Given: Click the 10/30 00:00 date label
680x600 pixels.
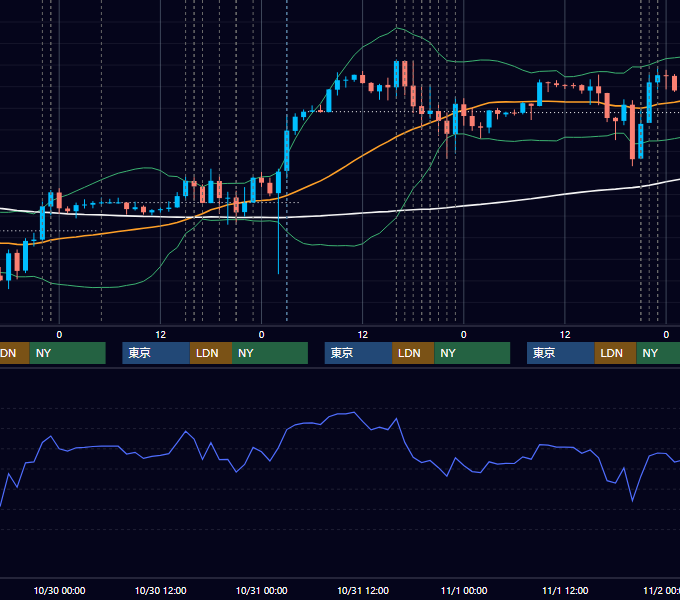Looking at the screenshot, I should pyautogui.click(x=59, y=590).
